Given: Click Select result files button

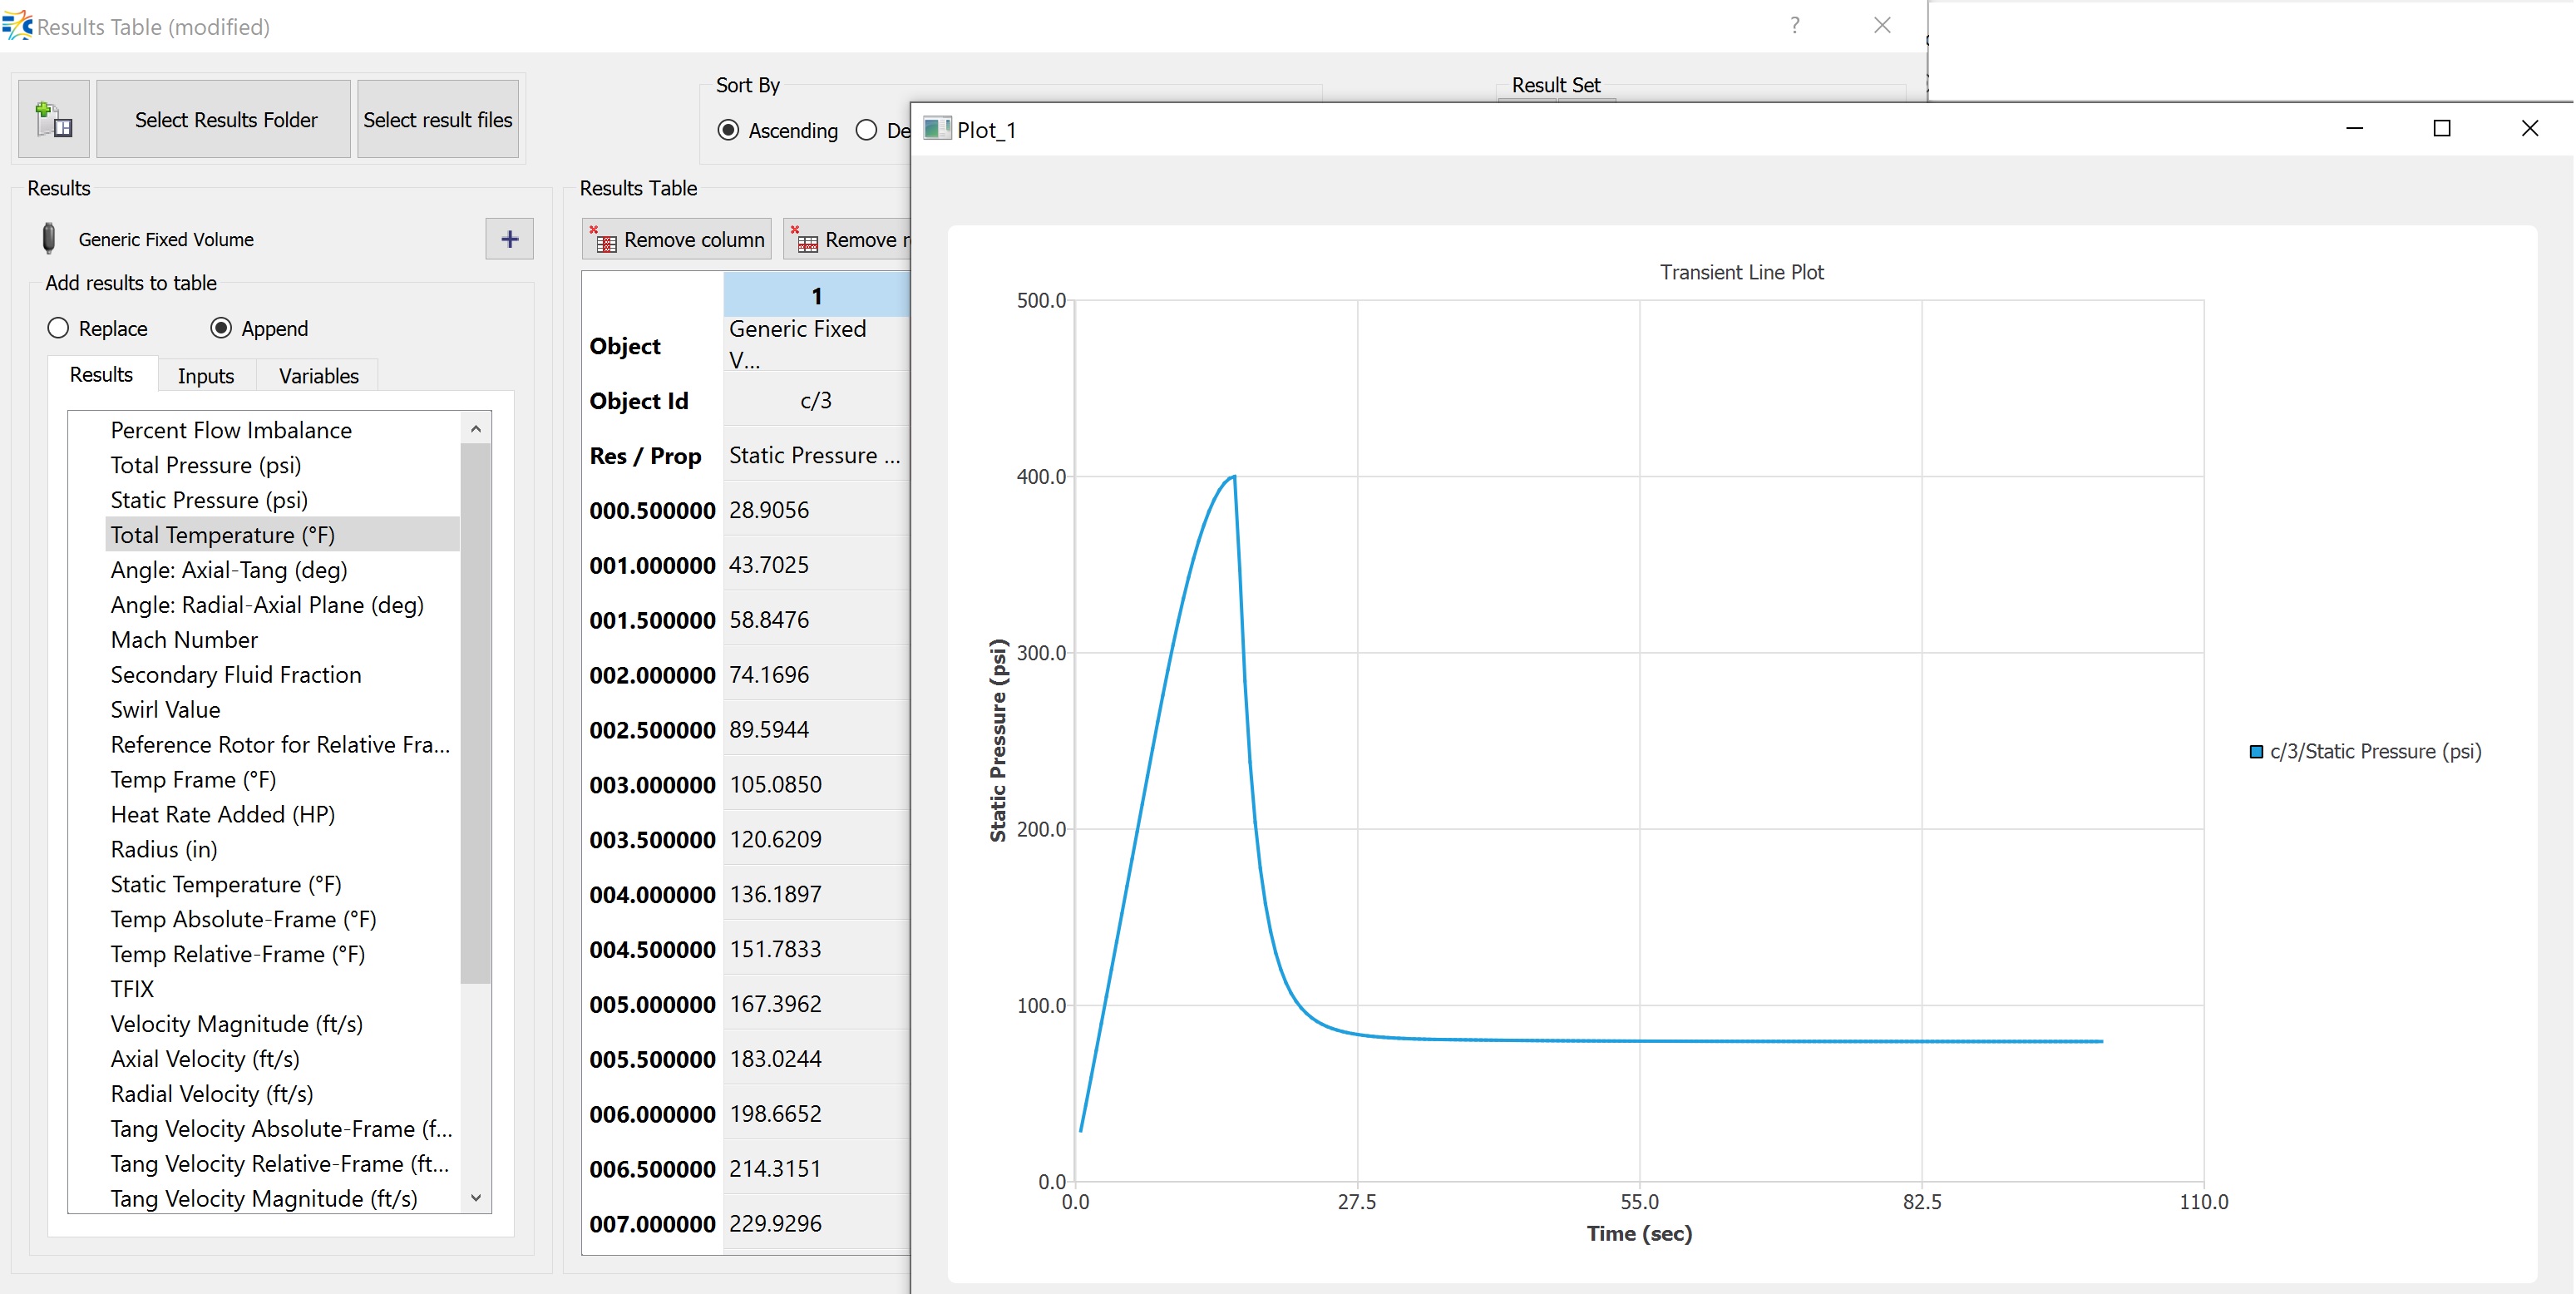Looking at the screenshot, I should click(437, 120).
